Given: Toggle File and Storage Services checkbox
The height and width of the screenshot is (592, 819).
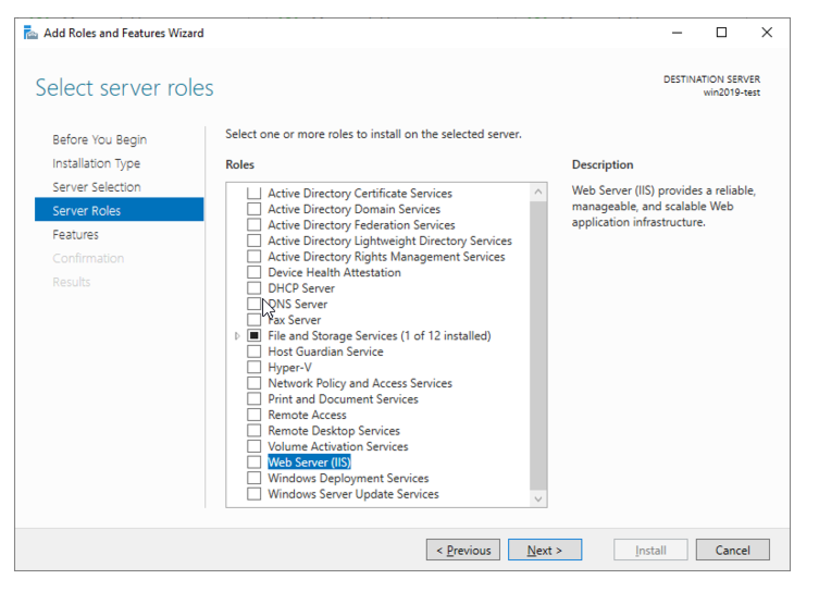Looking at the screenshot, I should coord(254,335).
